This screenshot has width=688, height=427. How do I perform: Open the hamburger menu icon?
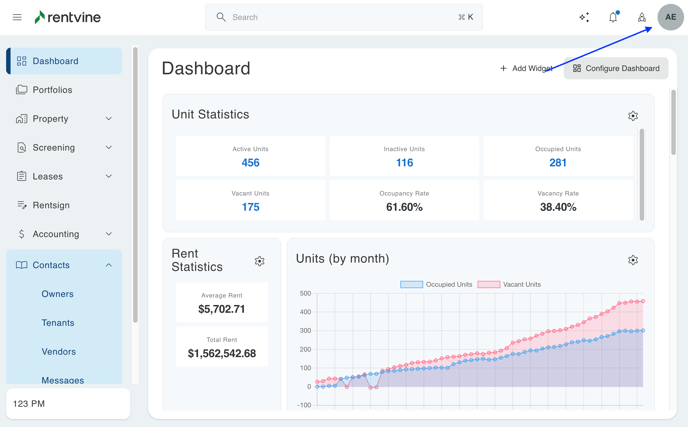(x=17, y=17)
